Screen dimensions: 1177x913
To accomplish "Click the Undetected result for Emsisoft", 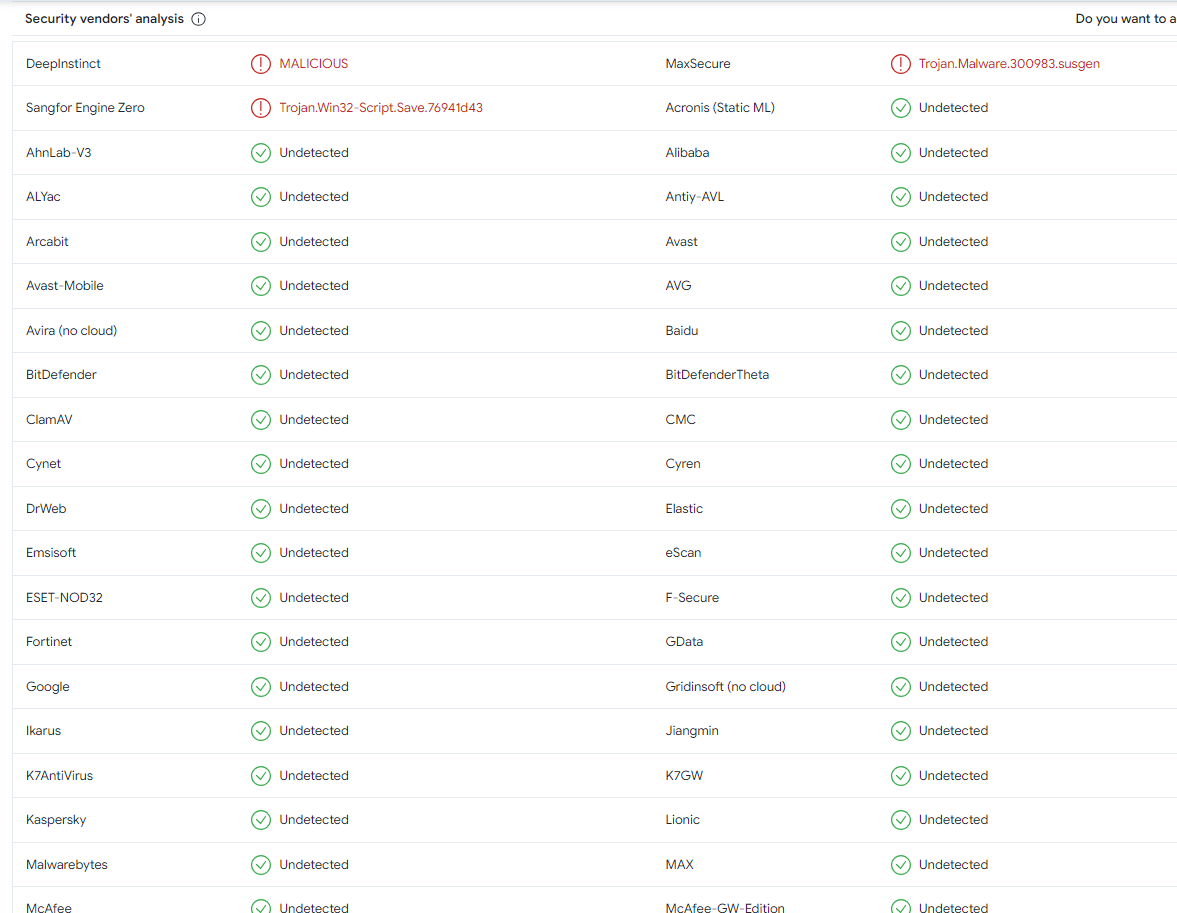I will (314, 553).
